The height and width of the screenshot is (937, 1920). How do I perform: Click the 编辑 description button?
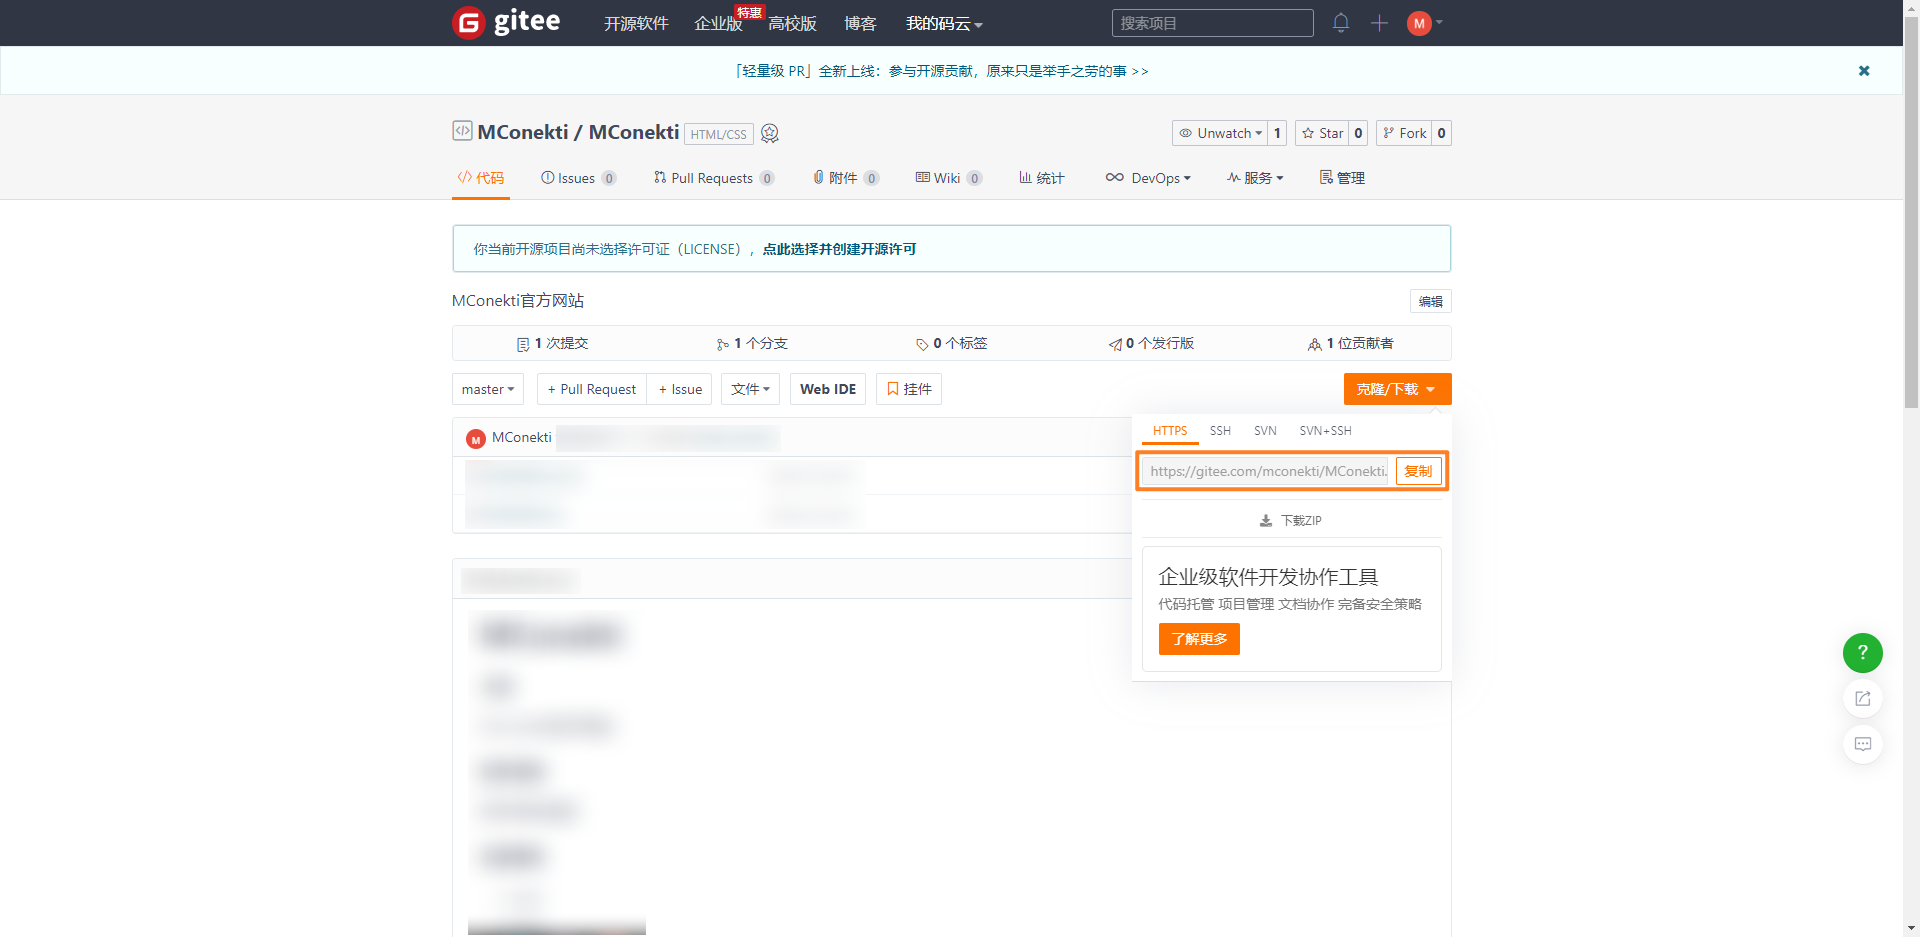(1431, 301)
